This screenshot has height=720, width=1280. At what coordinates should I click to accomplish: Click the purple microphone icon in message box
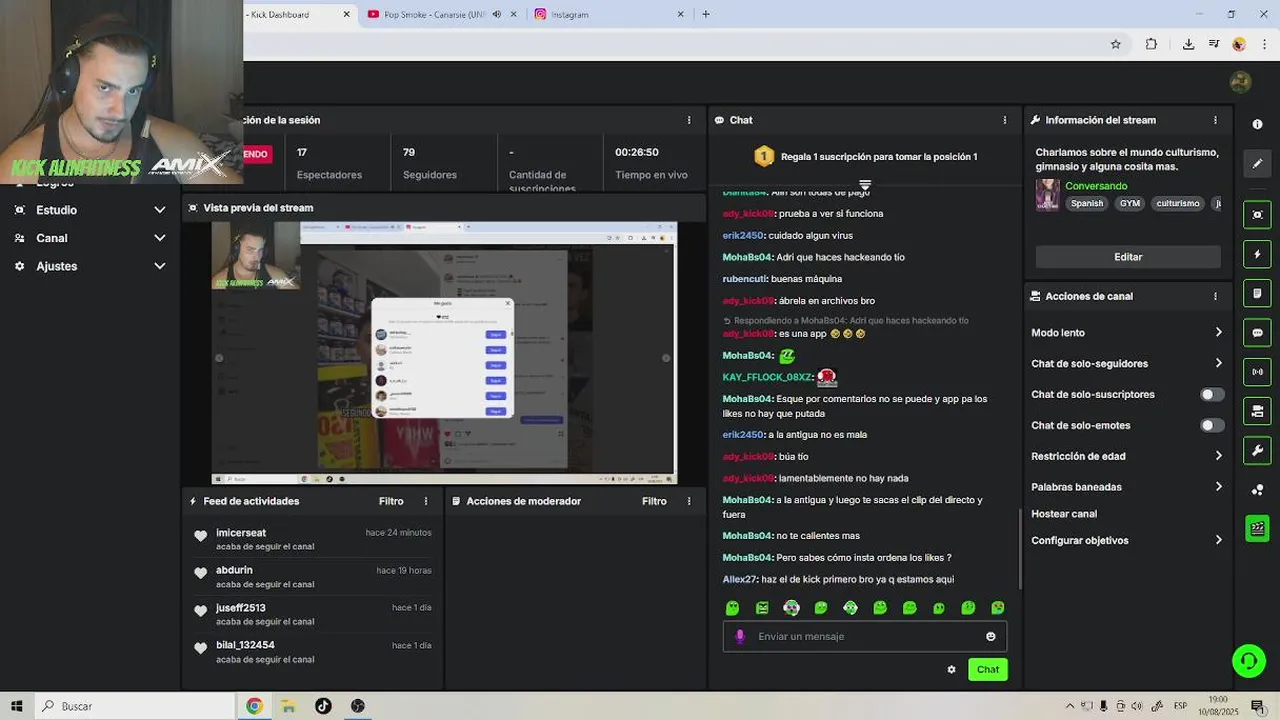pos(740,636)
